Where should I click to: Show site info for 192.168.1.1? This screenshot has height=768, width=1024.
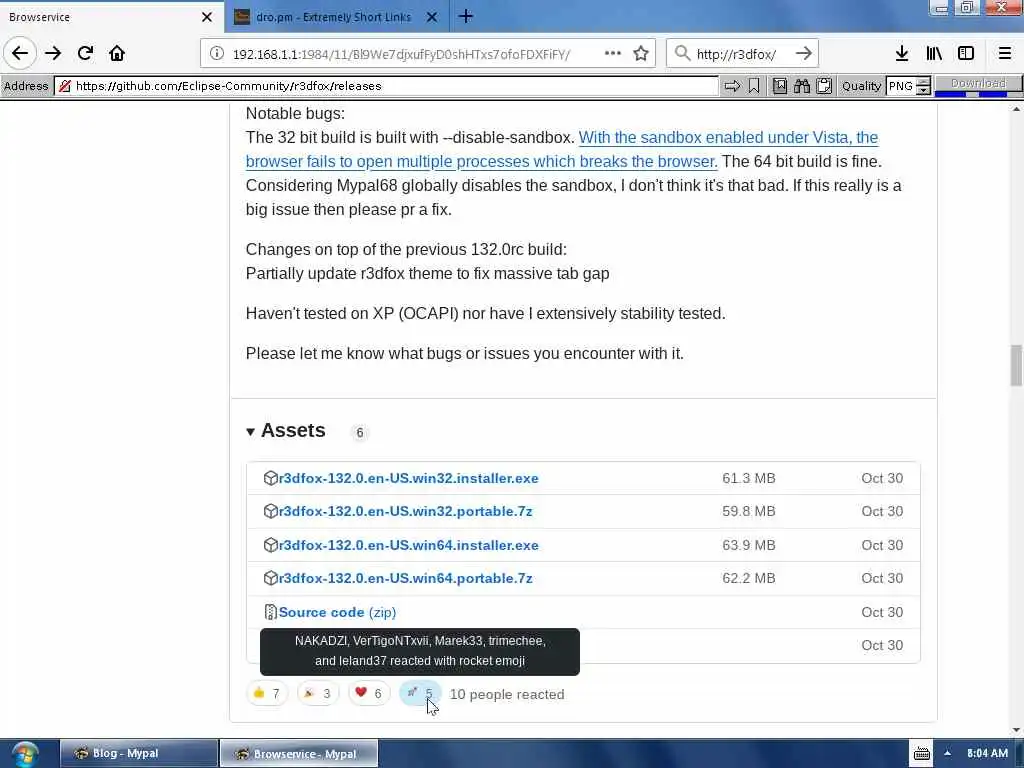pyautogui.click(x=217, y=54)
